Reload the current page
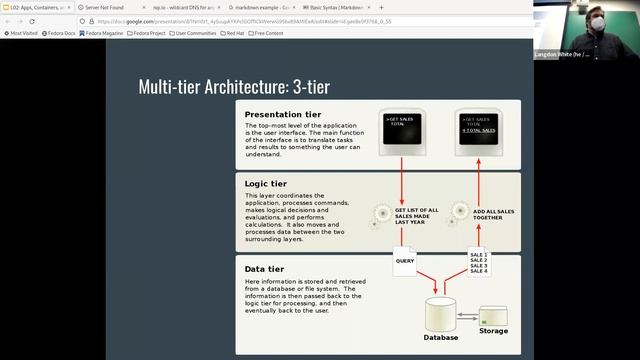This screenshot has height=360, width=640. 32,21
